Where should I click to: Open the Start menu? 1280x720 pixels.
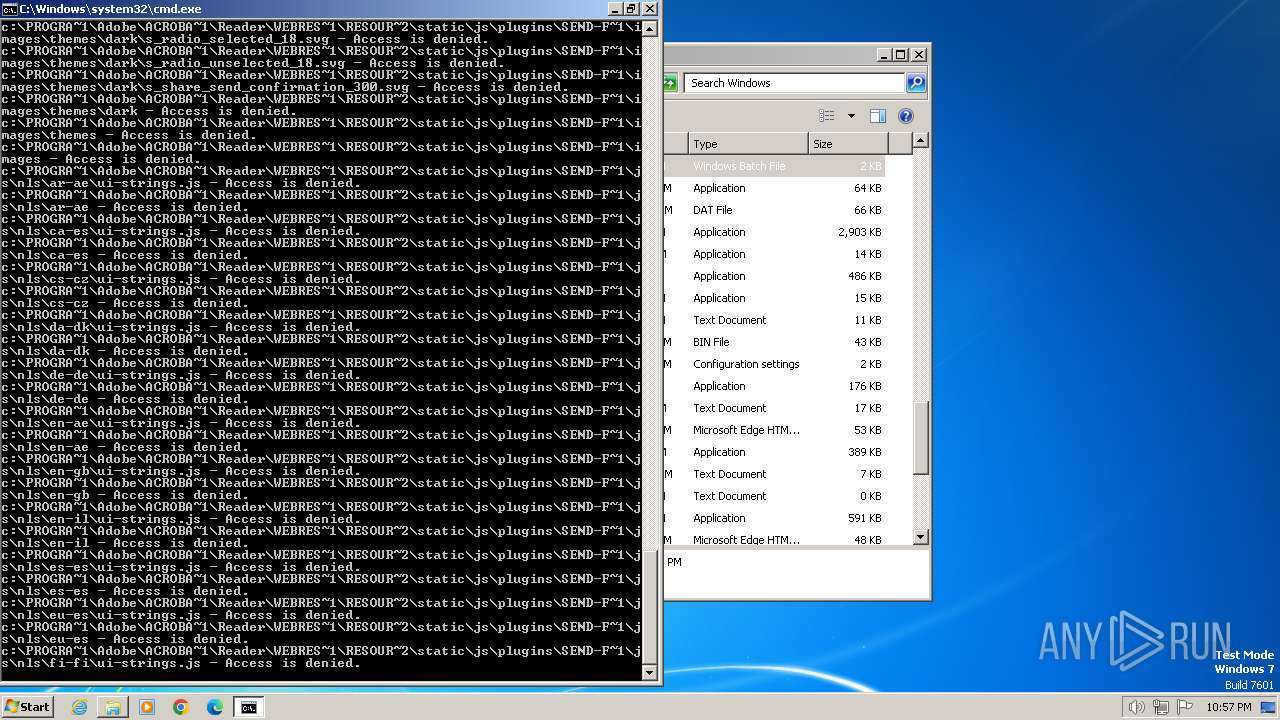click(27, 707)
